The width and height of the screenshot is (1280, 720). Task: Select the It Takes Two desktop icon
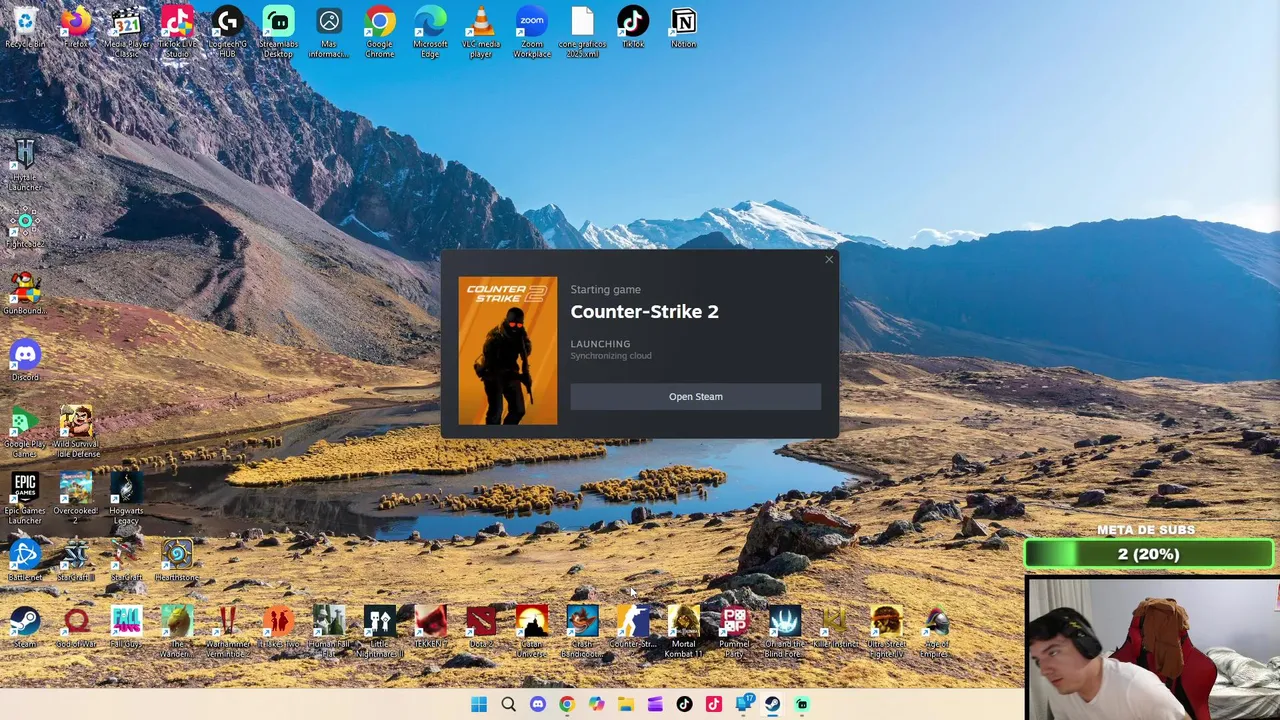(278, 627)
